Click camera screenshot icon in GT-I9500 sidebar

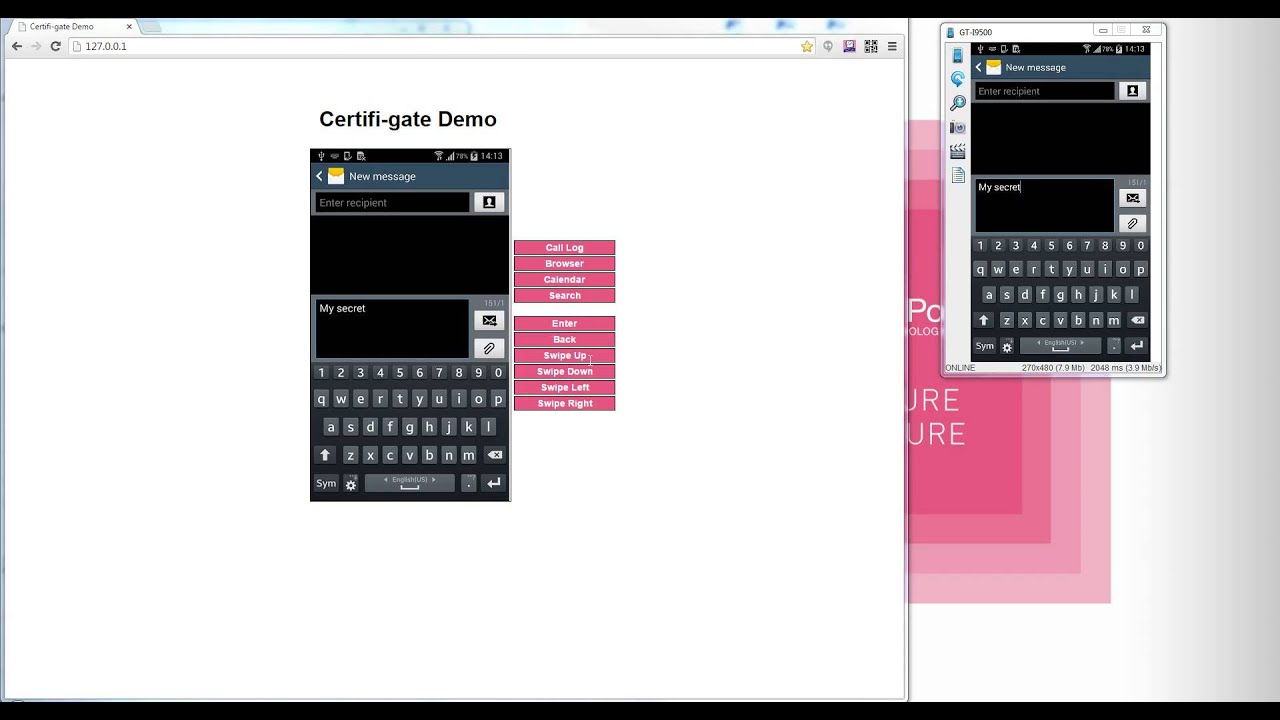point(957,127)
